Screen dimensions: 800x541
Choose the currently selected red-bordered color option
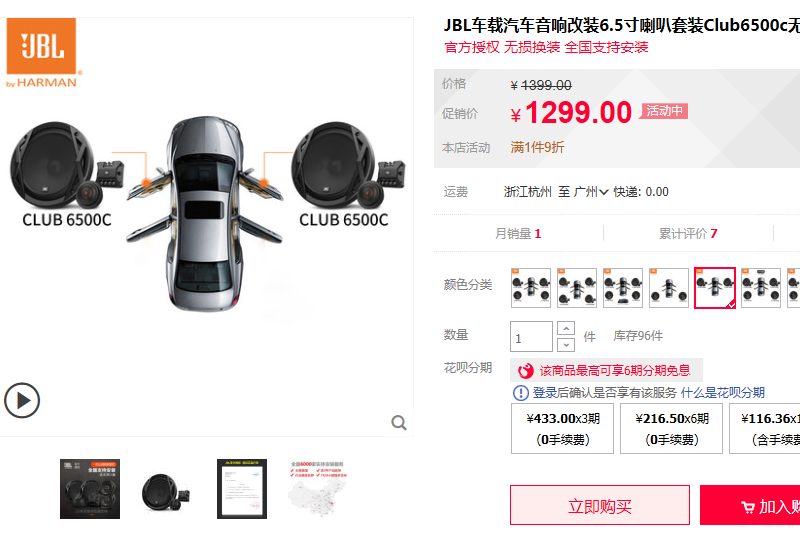(715, 288)
